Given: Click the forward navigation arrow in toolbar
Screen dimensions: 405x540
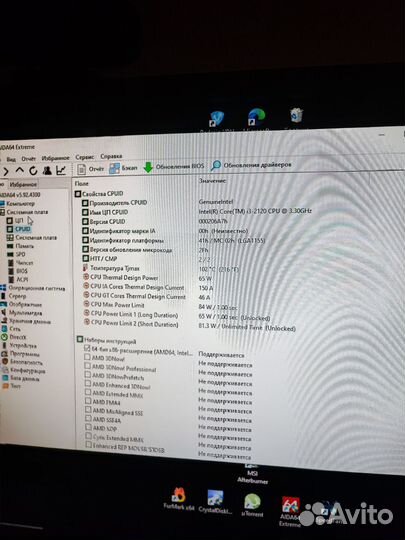Looking at the screenshot, I should (5, 171).
